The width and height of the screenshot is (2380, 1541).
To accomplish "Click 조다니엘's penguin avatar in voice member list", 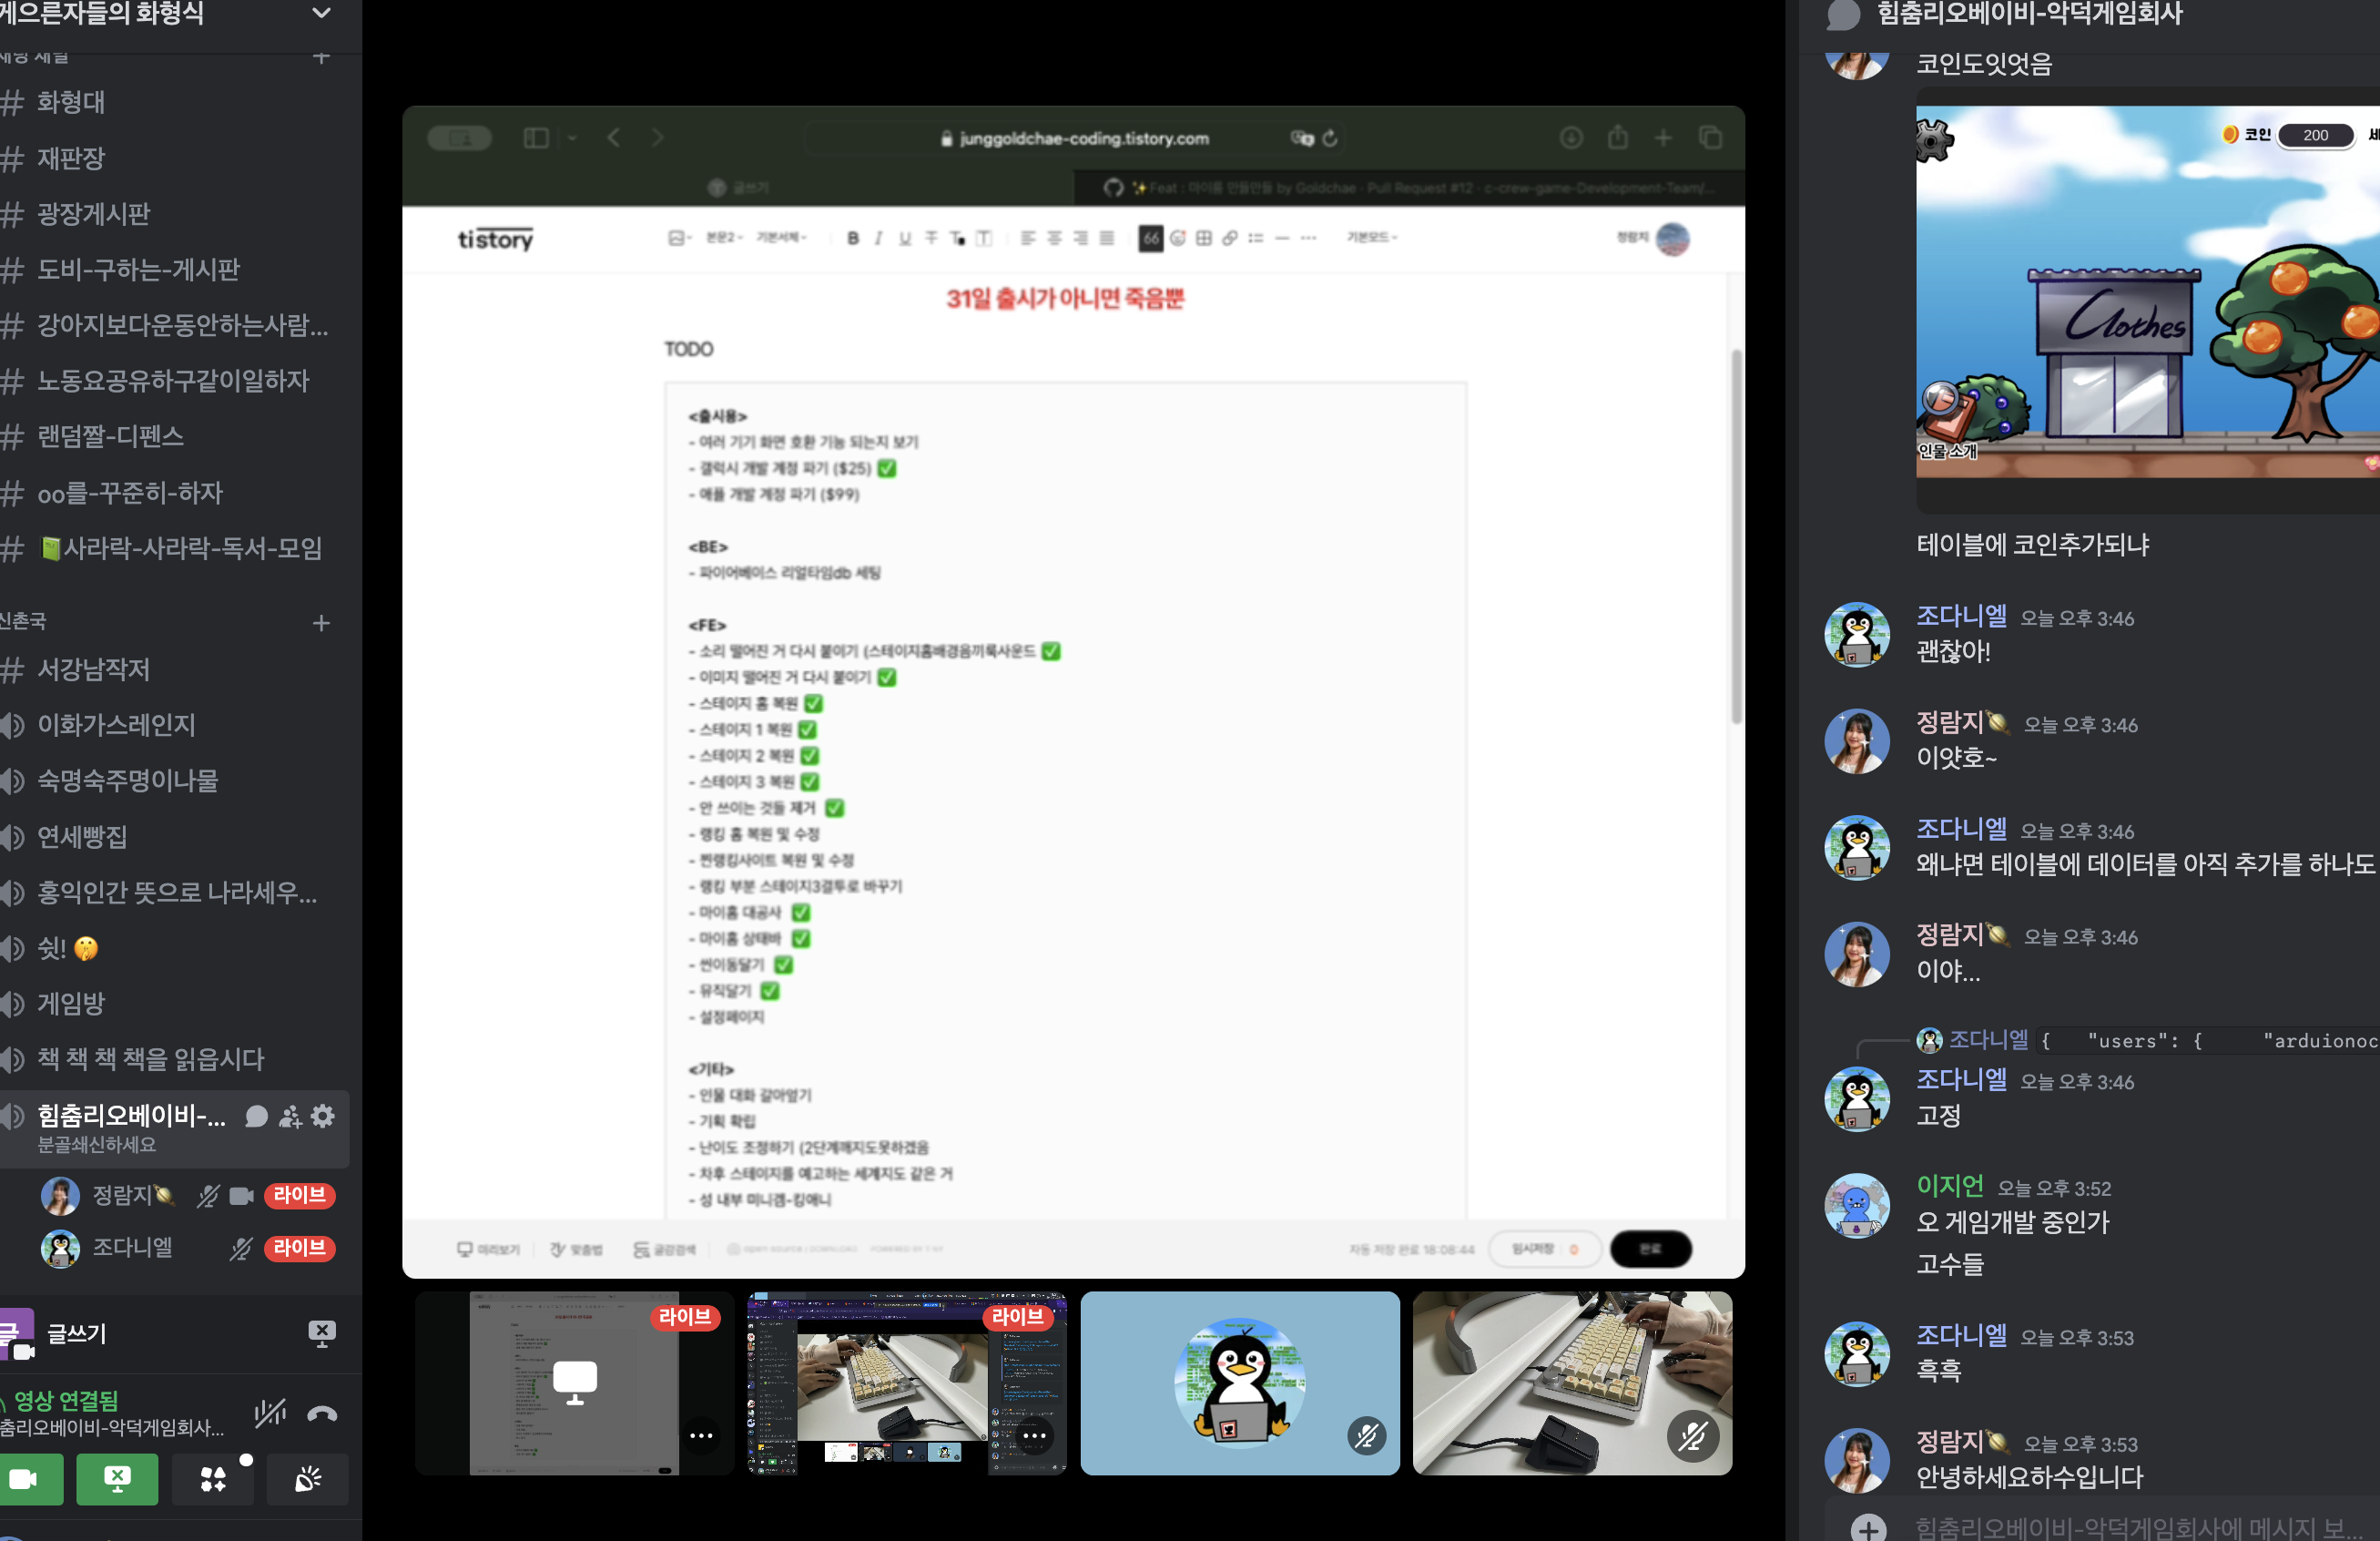I will [60, 1248].
